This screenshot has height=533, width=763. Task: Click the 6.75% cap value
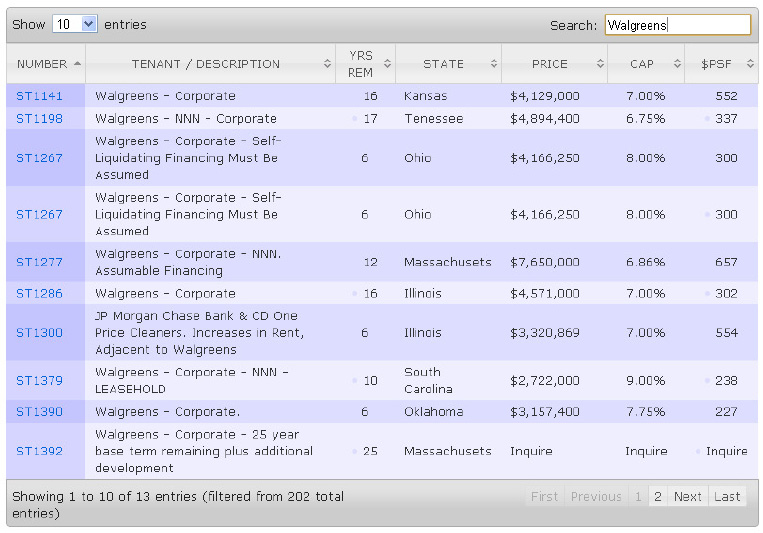tap(646, 118)
